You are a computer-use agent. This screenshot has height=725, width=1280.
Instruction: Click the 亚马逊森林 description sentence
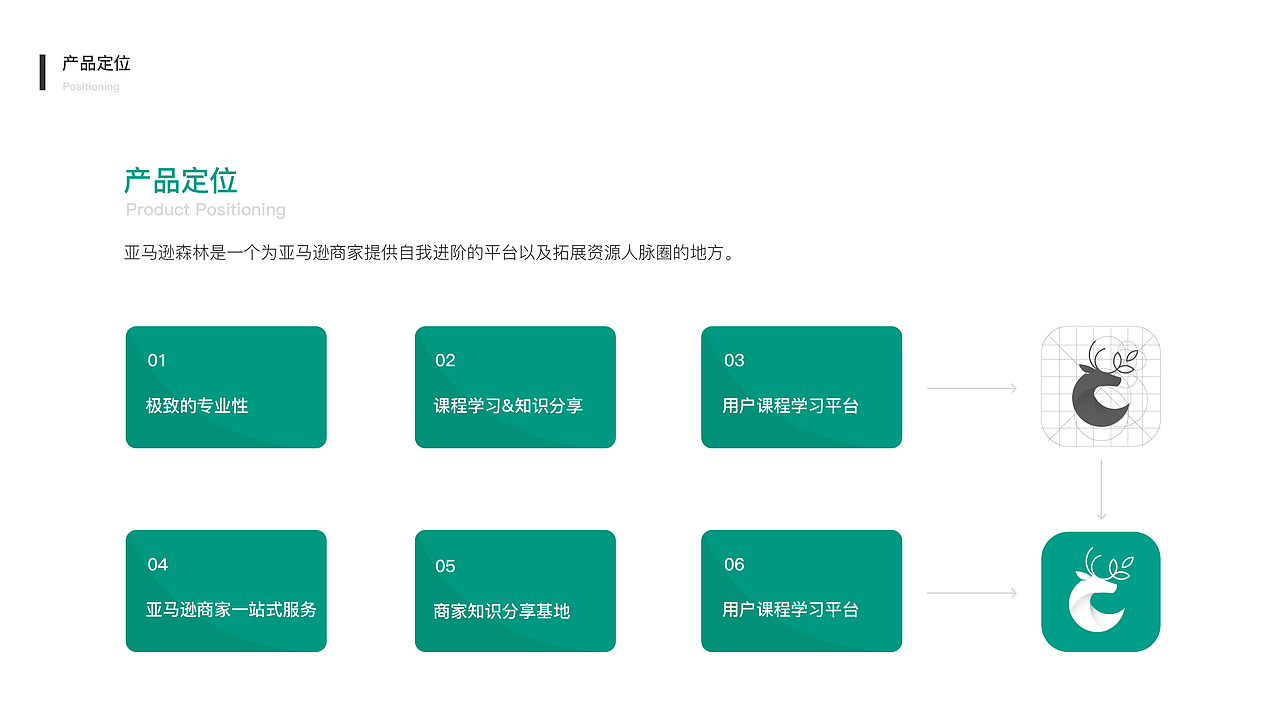pos(430,253)
